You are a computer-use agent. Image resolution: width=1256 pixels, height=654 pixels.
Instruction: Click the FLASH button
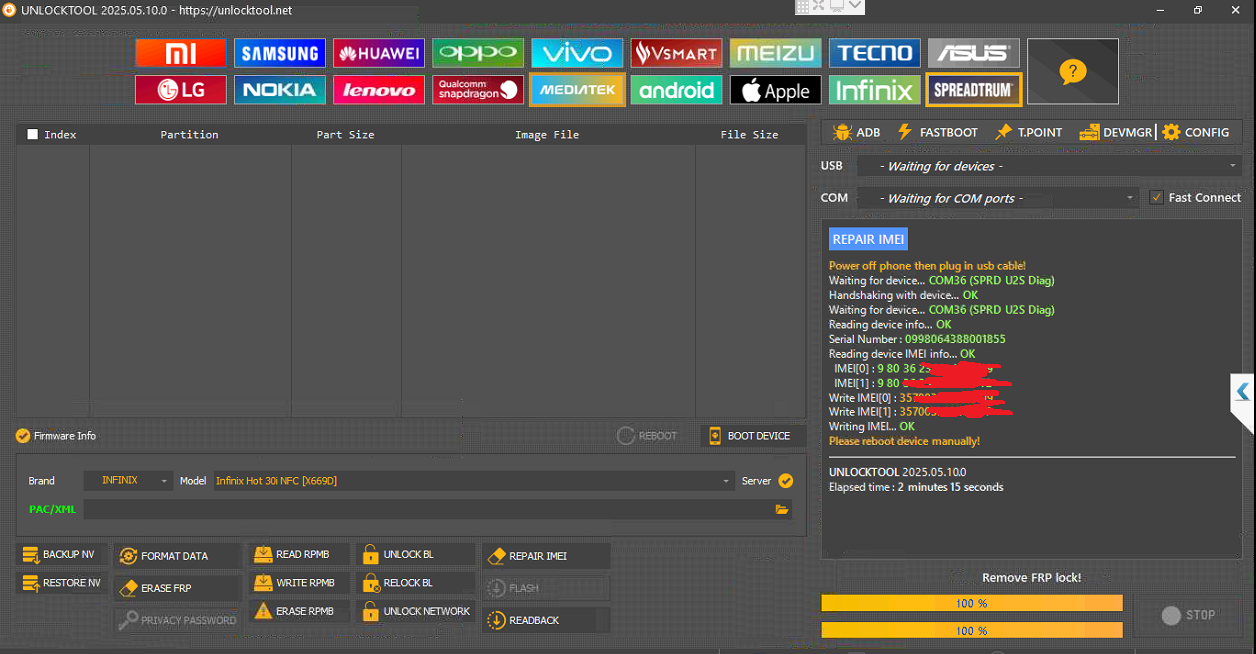point(546,588)
